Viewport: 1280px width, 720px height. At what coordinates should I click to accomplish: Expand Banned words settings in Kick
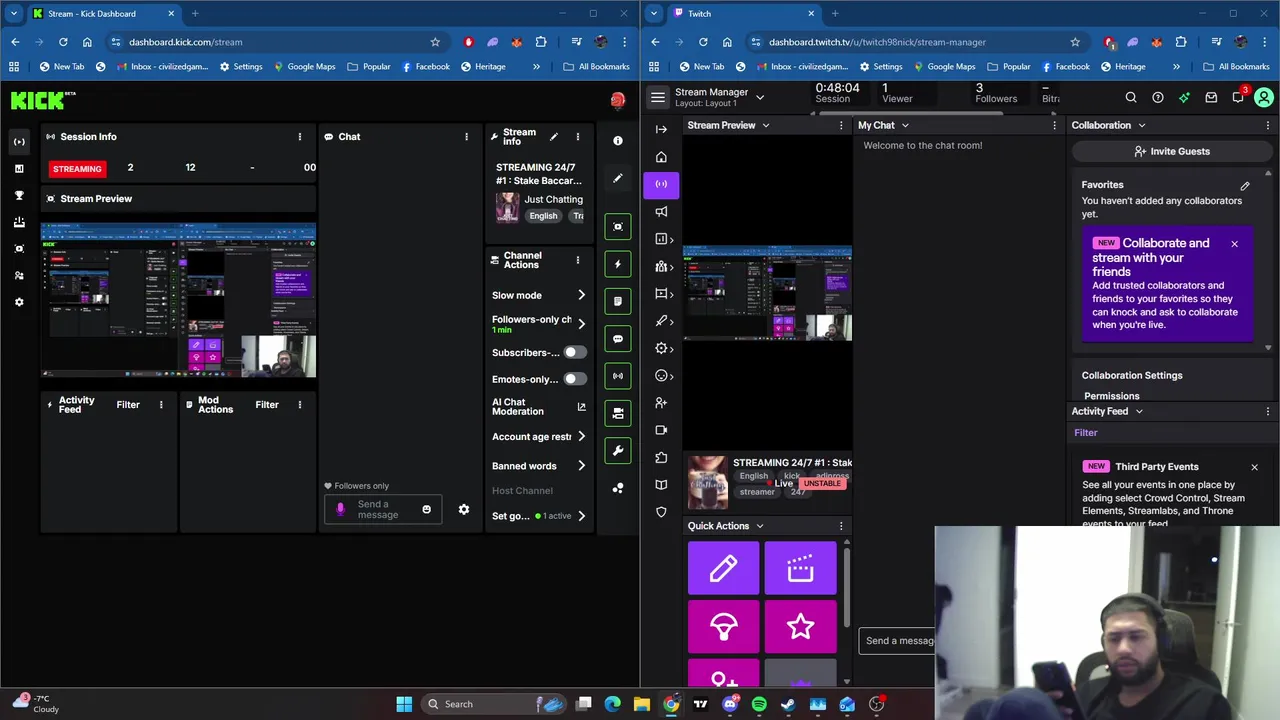tap(581, 466)
